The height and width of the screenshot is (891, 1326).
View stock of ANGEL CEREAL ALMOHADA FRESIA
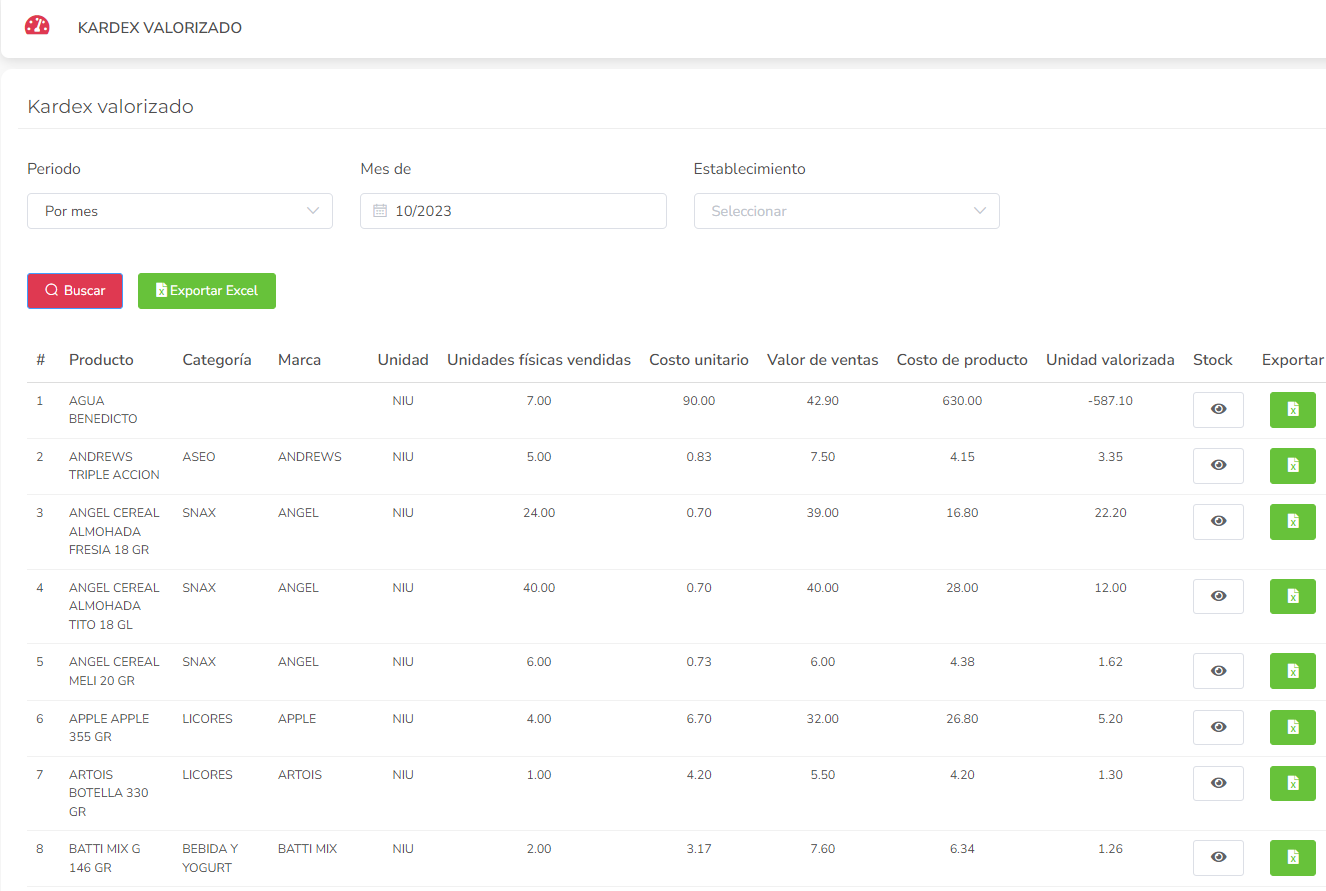(x=1218, y=522)
